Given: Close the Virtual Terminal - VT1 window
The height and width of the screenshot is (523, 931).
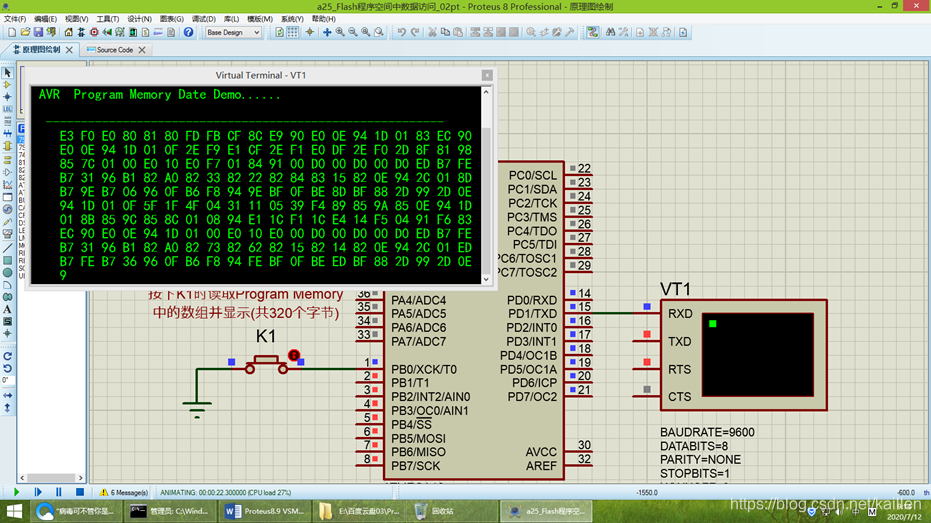Looking at the screenshot, I should click(487, 75).
